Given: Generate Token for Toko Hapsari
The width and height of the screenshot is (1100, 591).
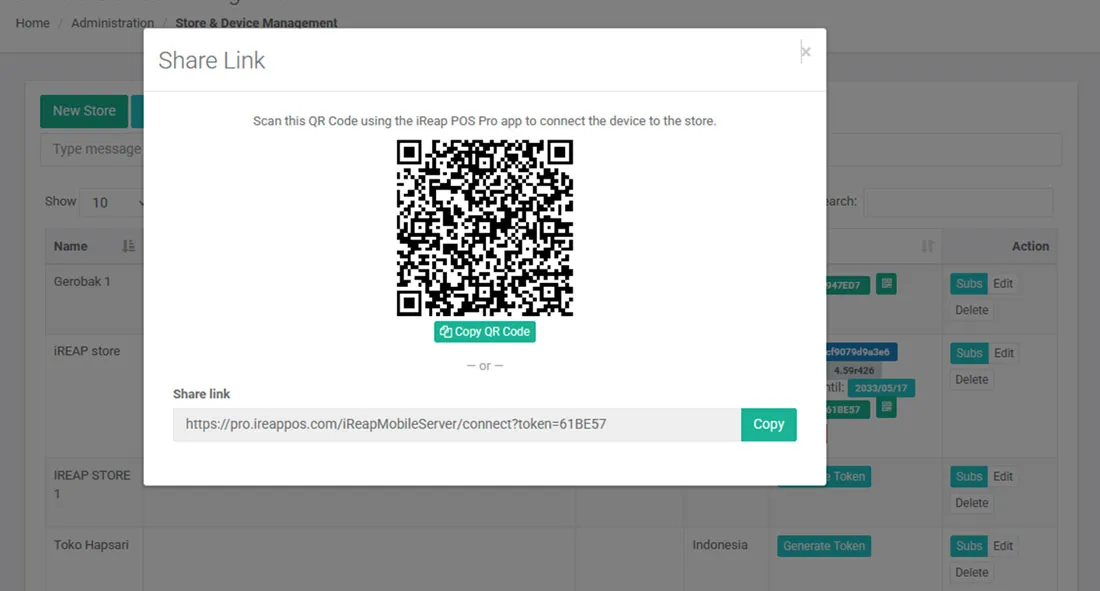Looking at the screenshot, I should [824, 546].
